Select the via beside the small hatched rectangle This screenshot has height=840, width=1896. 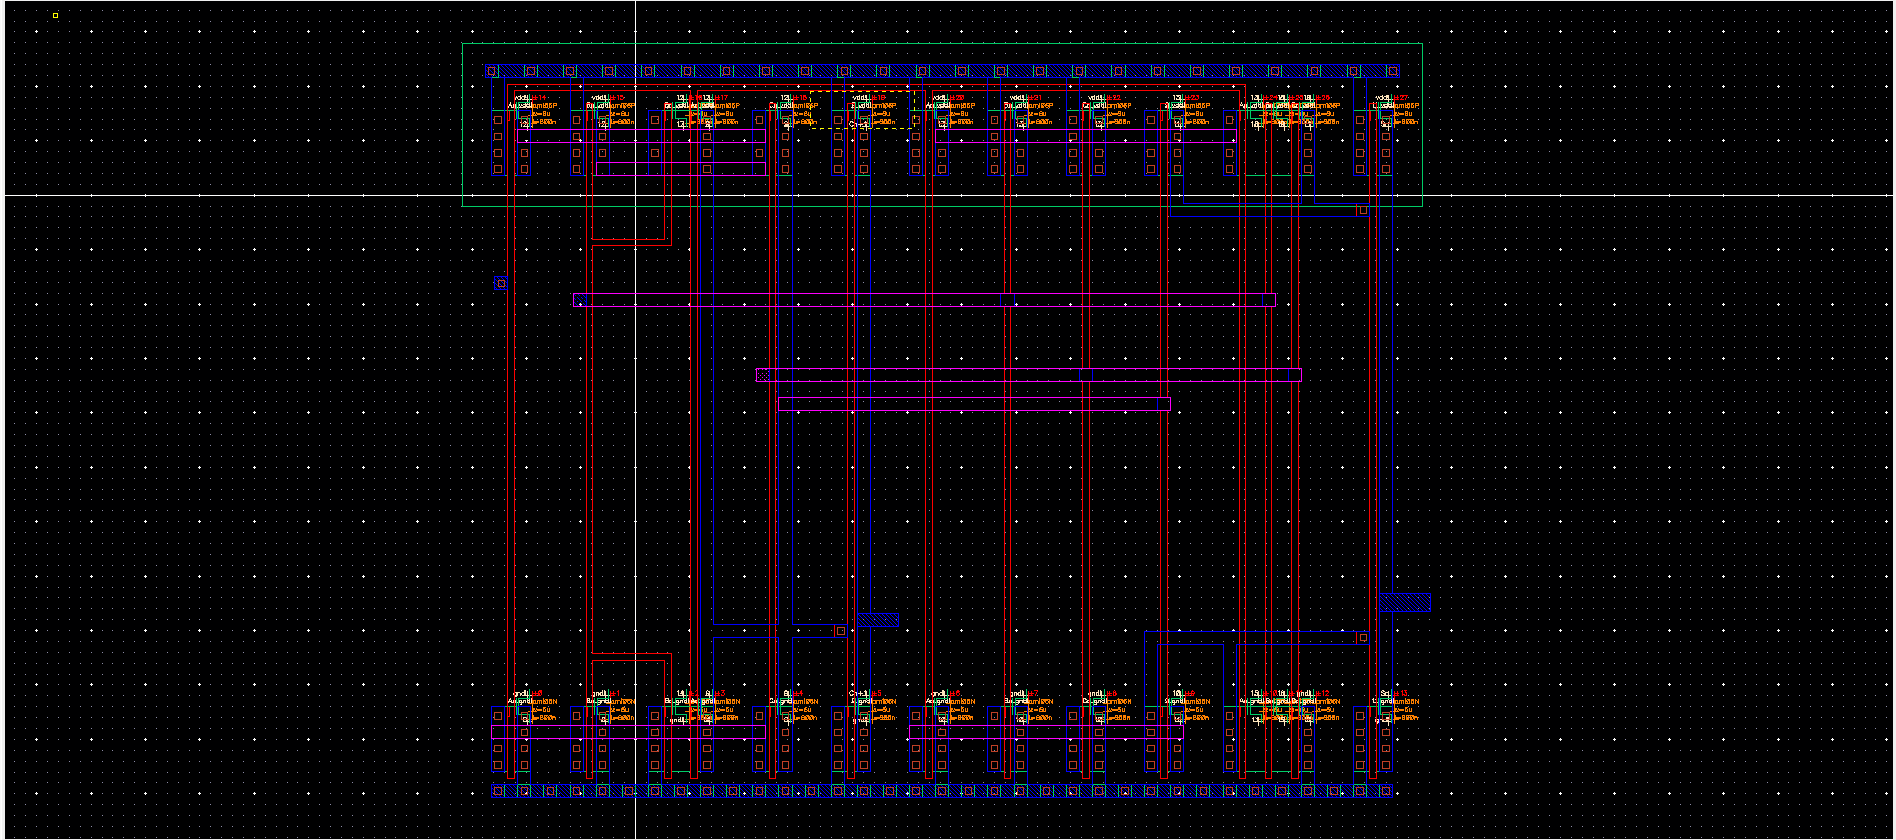click(840, 631)
